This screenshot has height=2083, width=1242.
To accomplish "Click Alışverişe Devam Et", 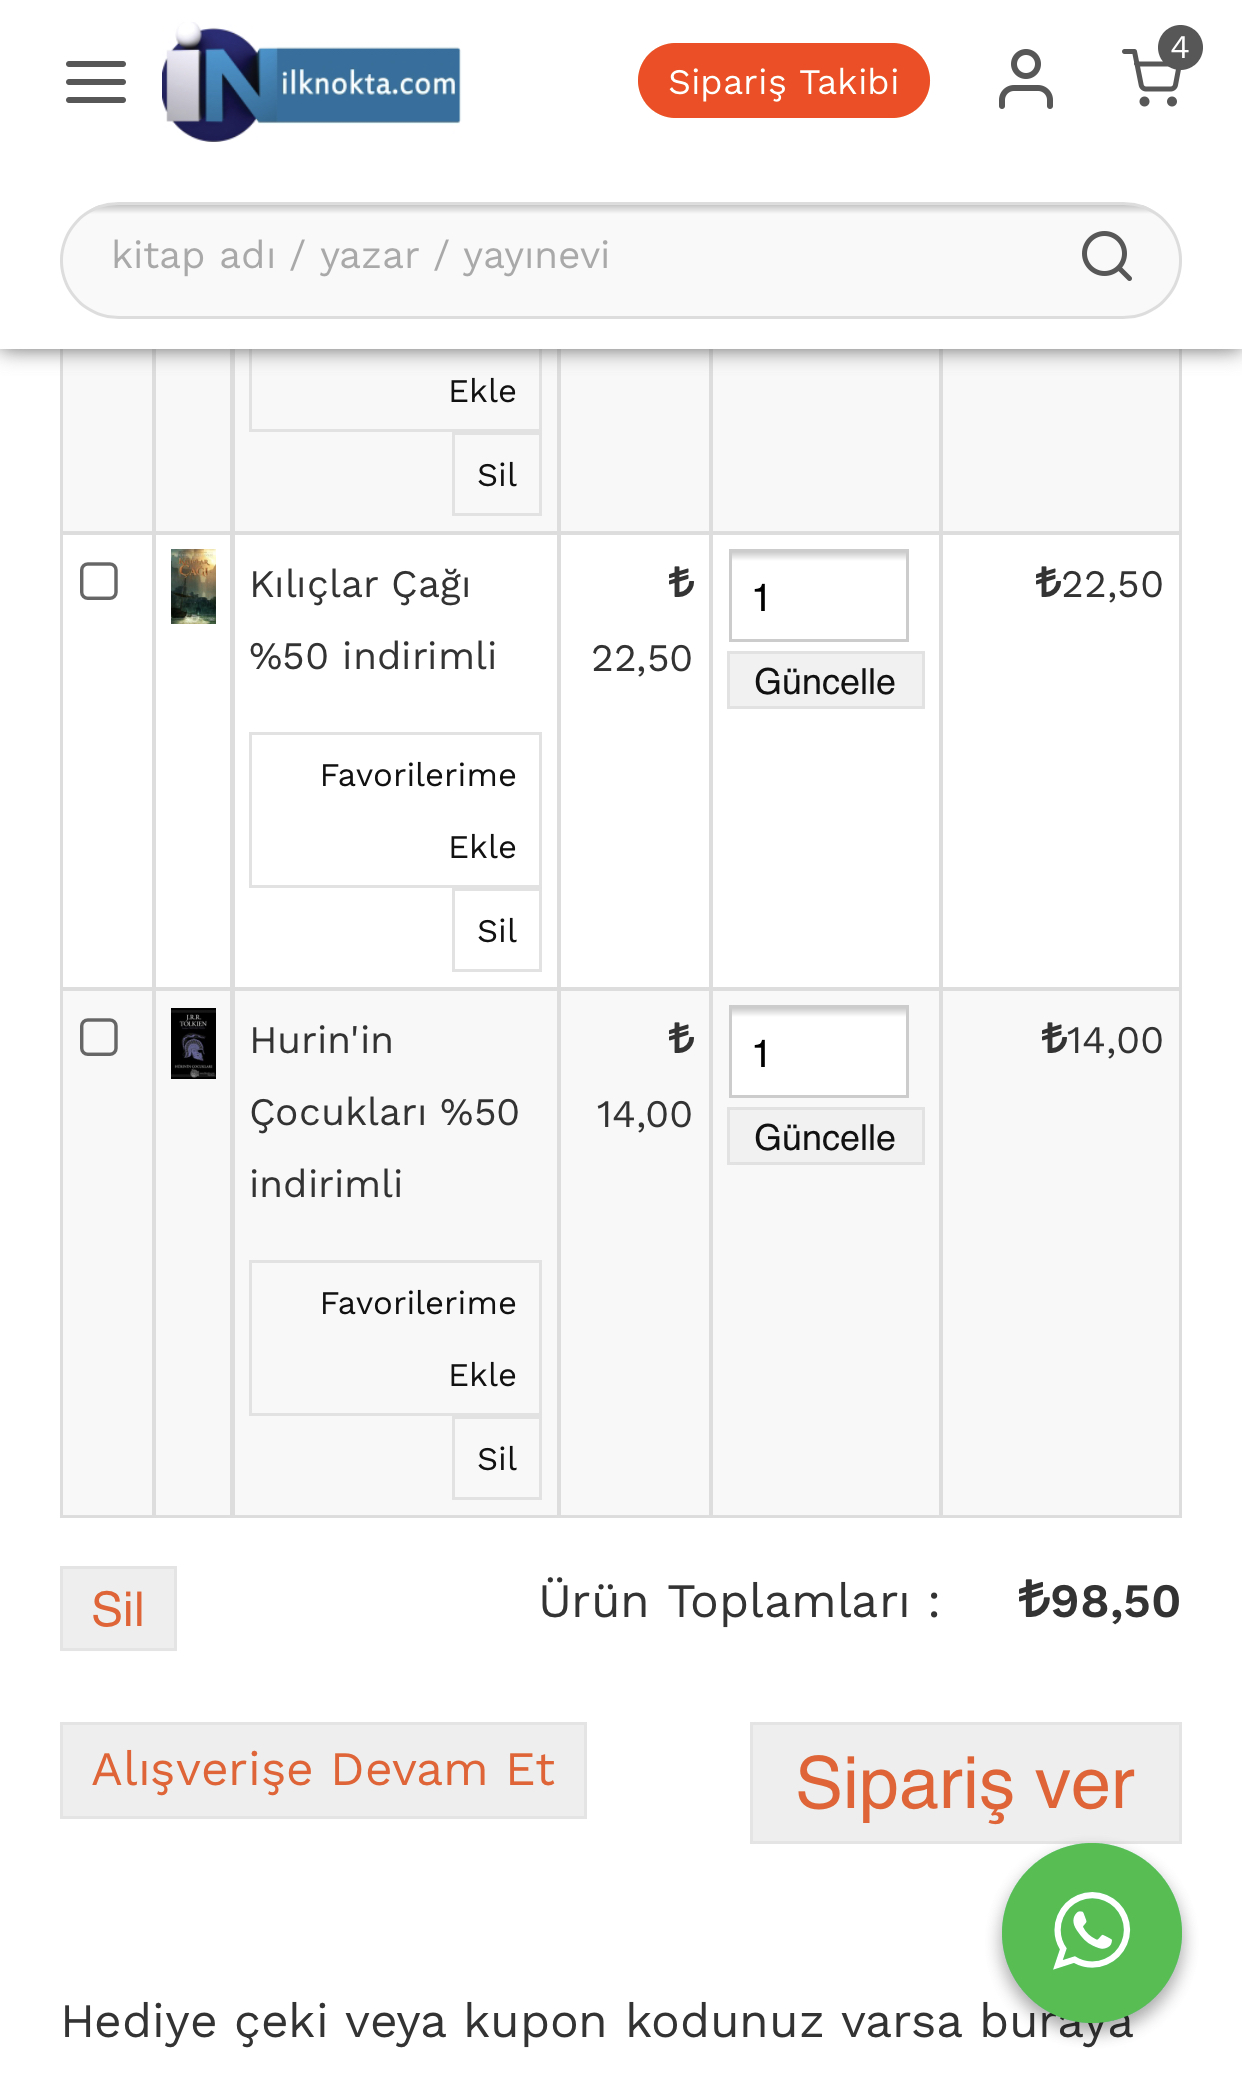I will (323, 1770).
